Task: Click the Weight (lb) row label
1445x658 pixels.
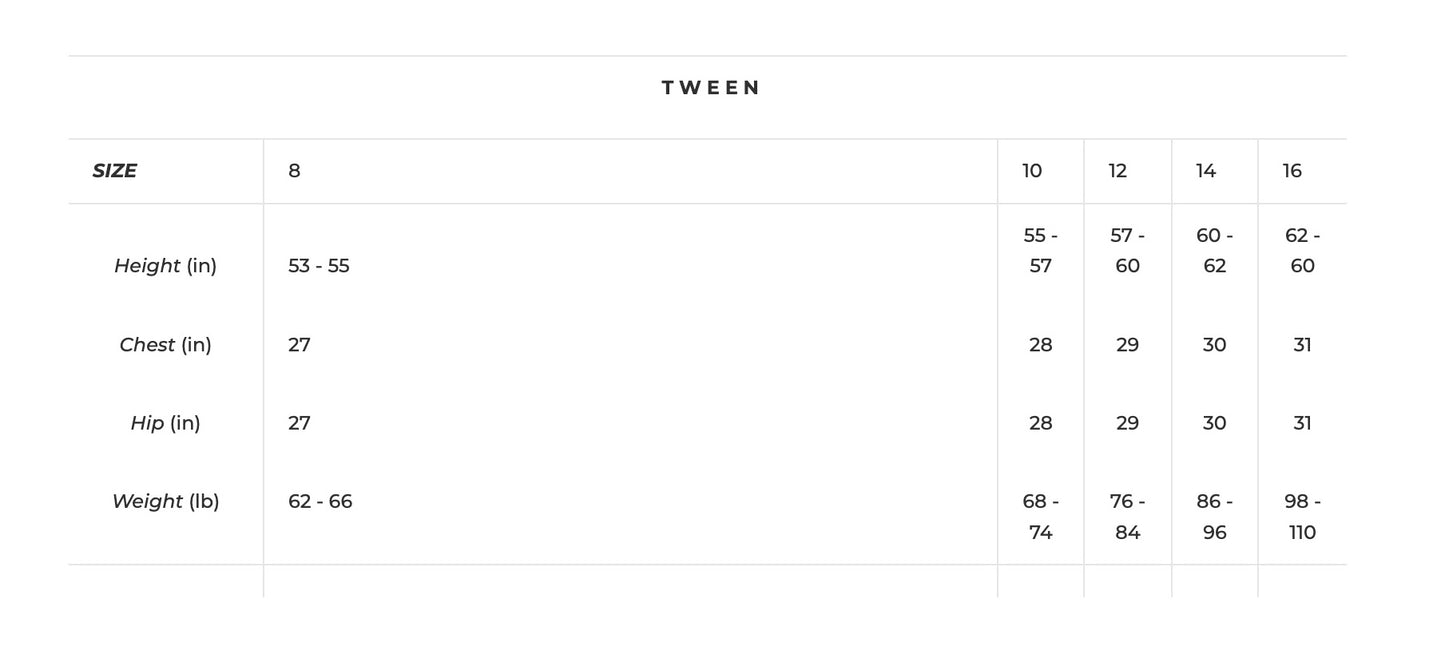Action: coord(165,501)
